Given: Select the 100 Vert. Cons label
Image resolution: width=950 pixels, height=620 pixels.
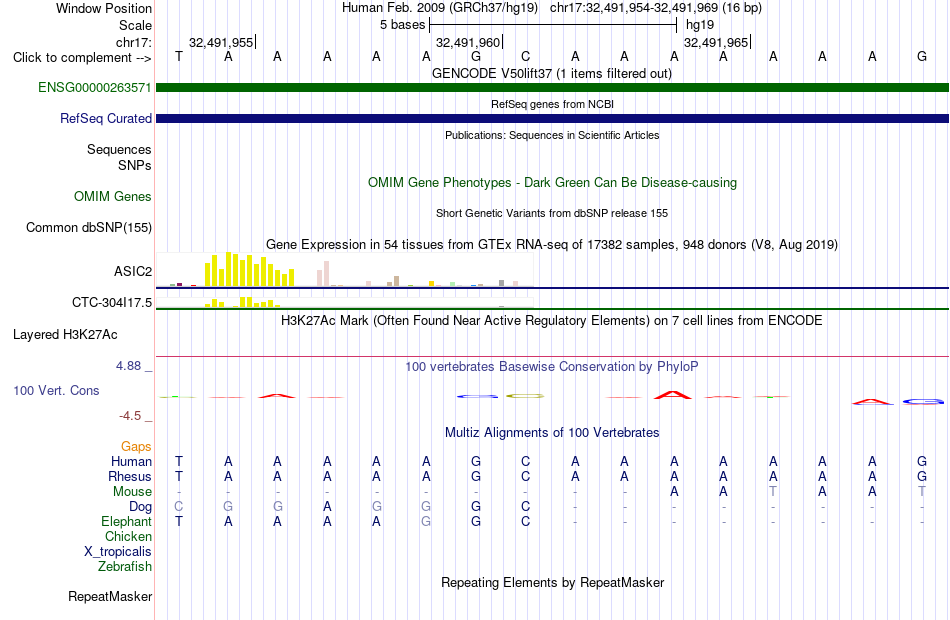Looking at the screenshot, I should point(56,390).
